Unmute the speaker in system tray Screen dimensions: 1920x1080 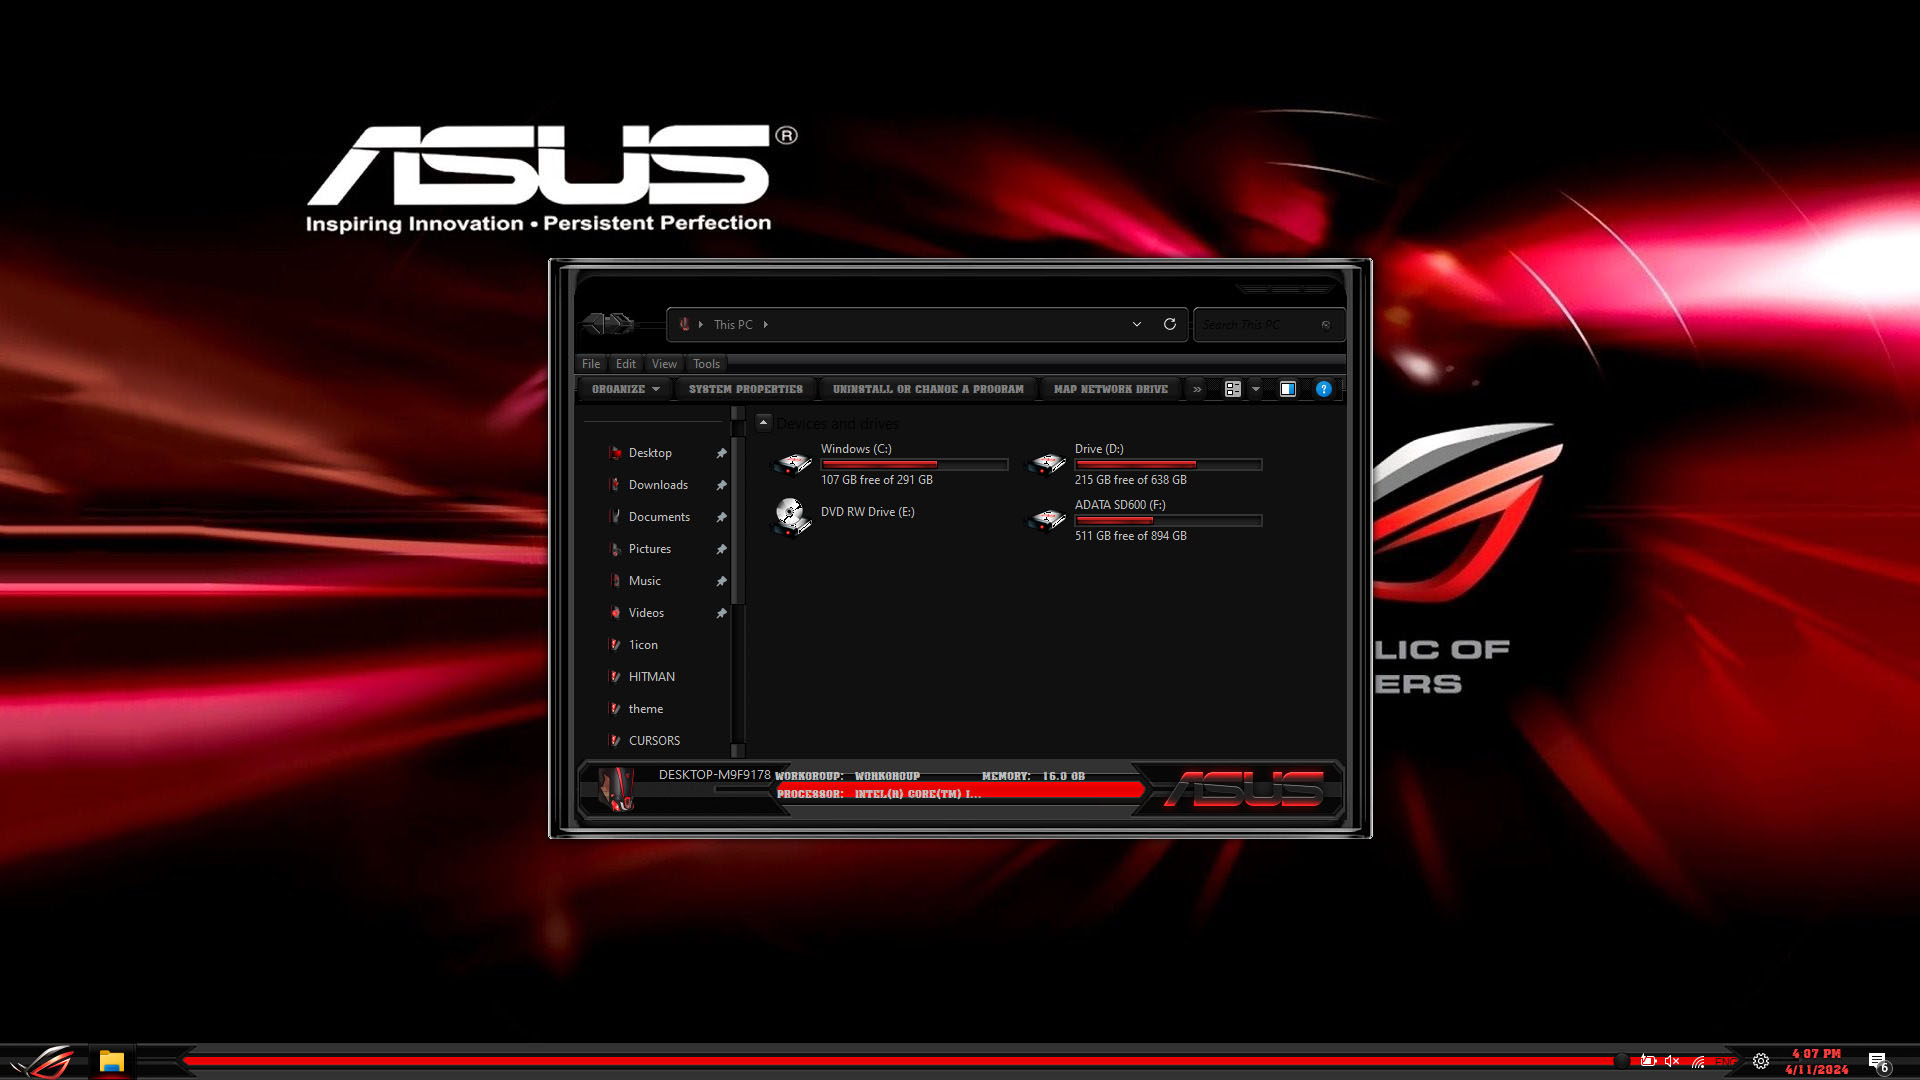pyautogui.click(x=1671, y=1061)
